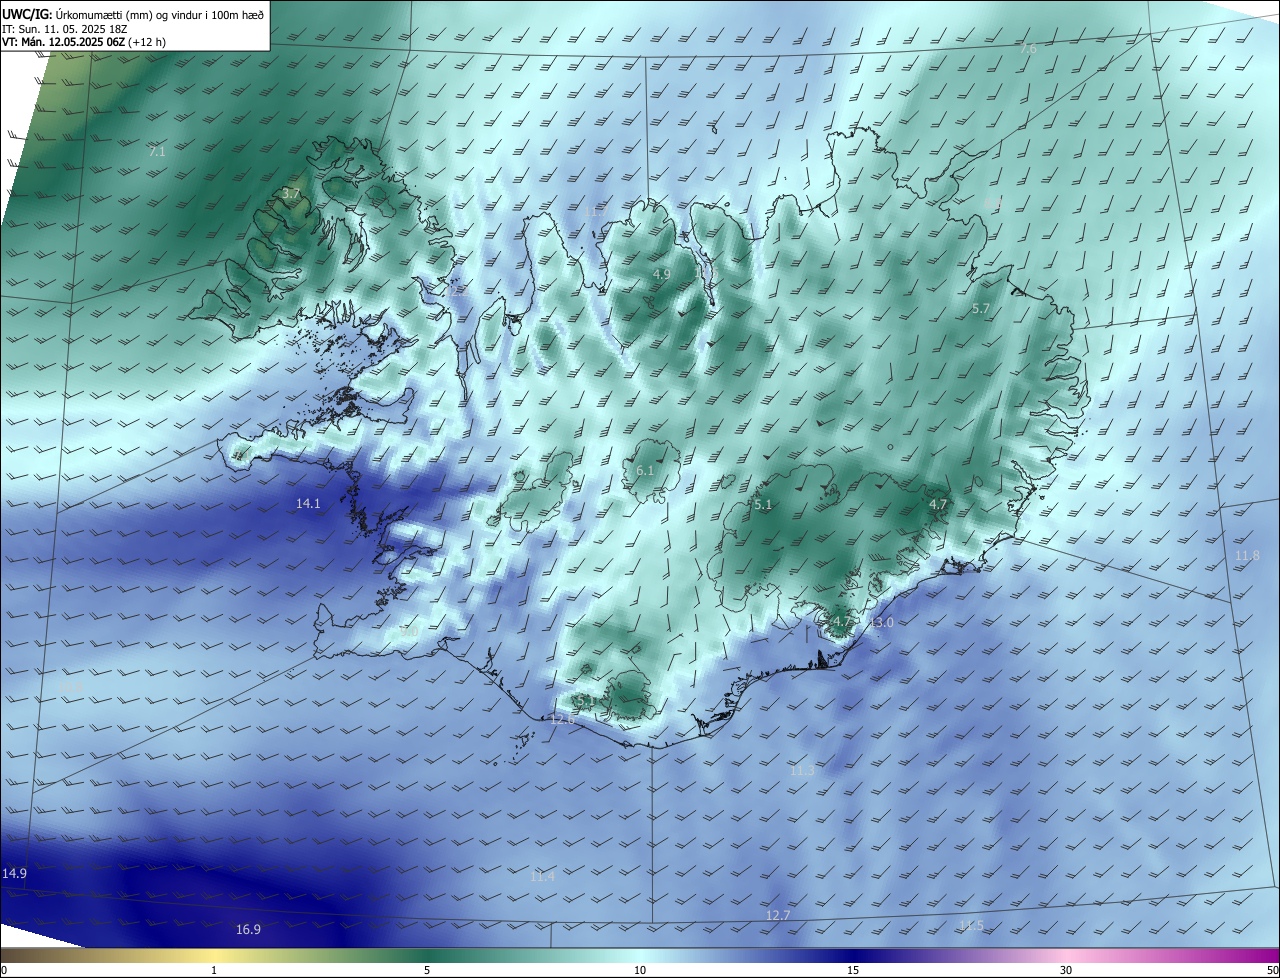Select the 14.9 value on the map
Screen dimensions: 1280x978
click(x=14, y=874)
